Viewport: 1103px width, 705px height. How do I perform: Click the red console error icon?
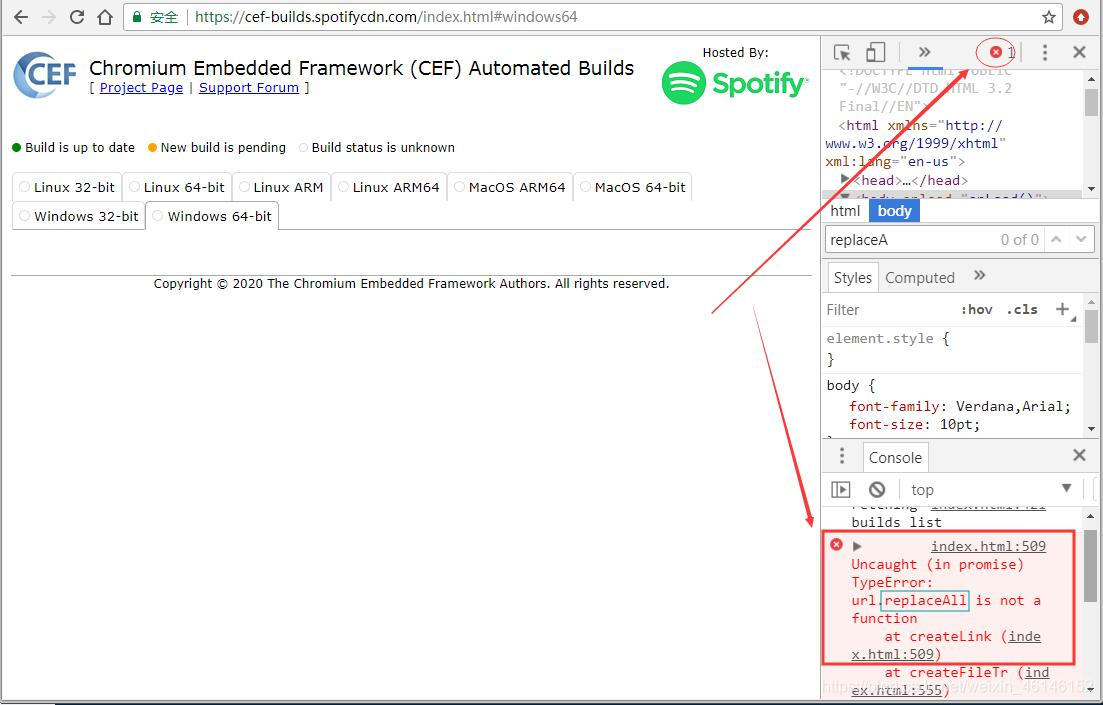[836, 545]
